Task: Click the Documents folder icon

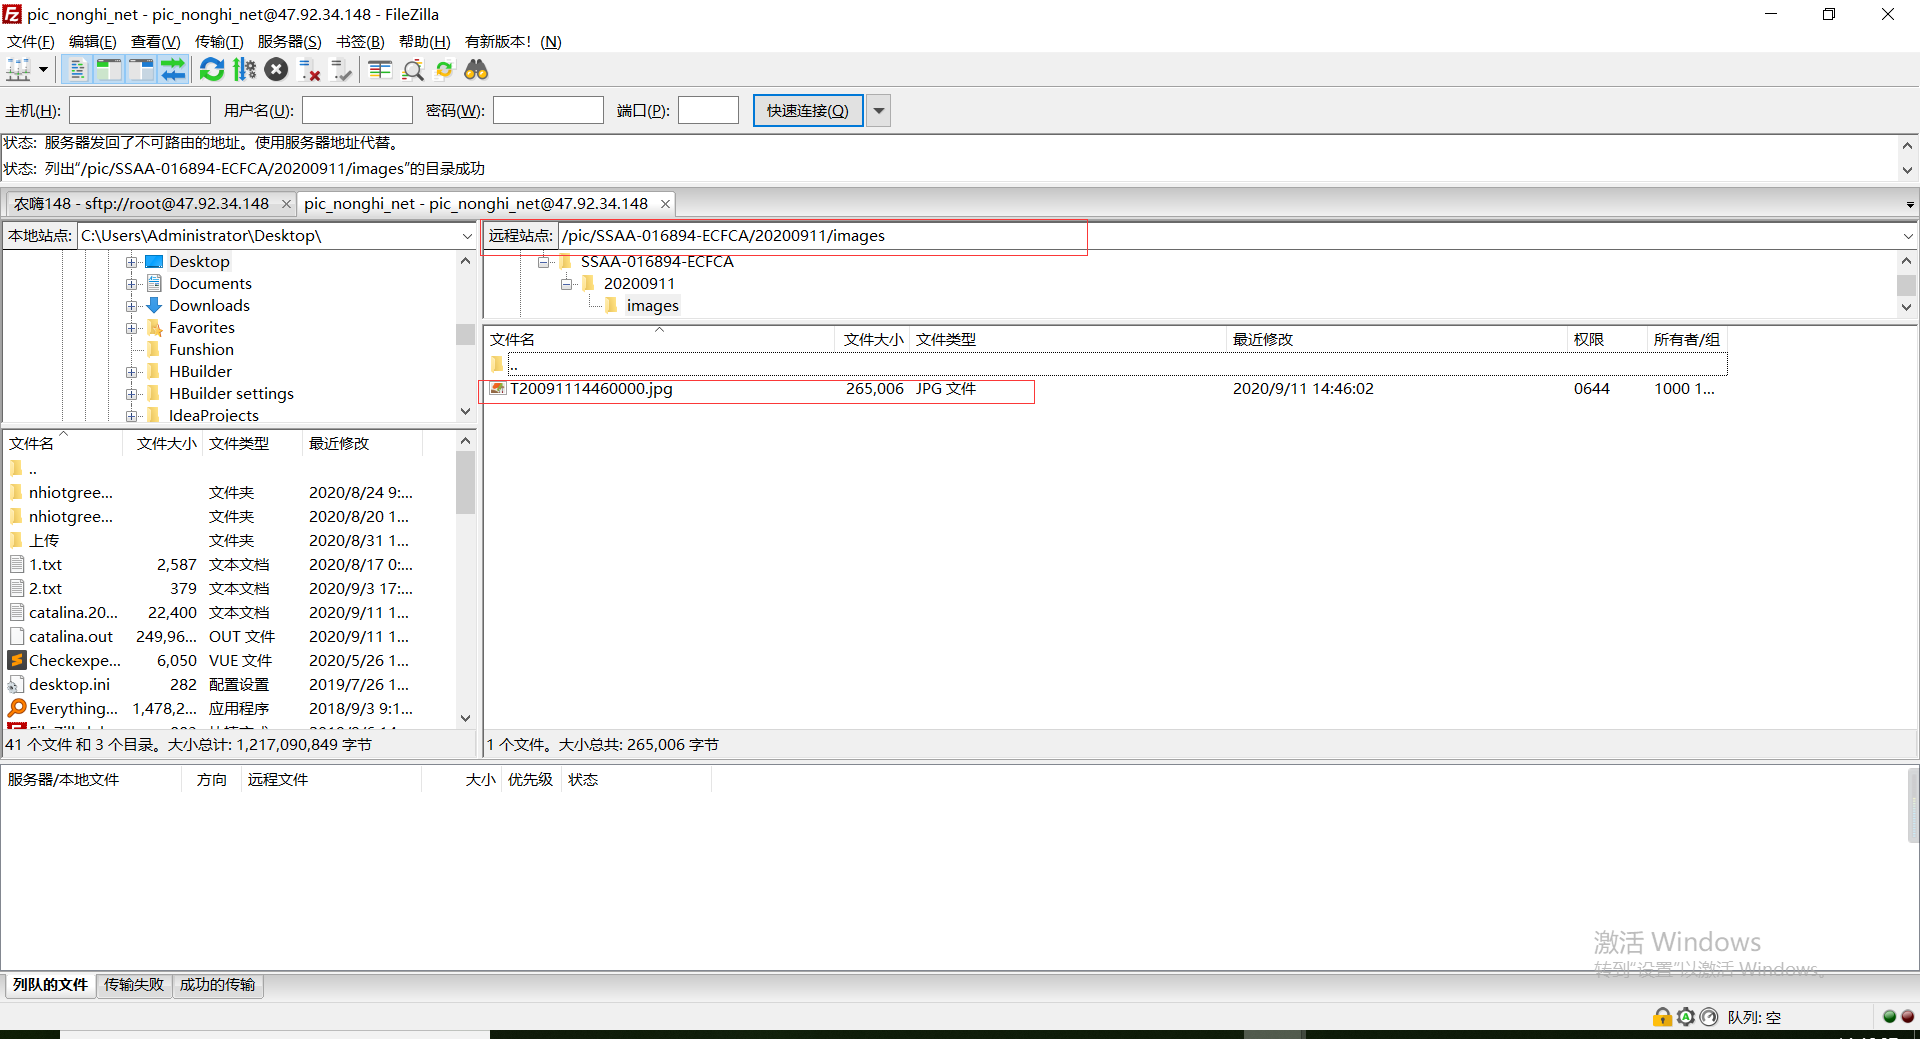Action: coord(154,284)
